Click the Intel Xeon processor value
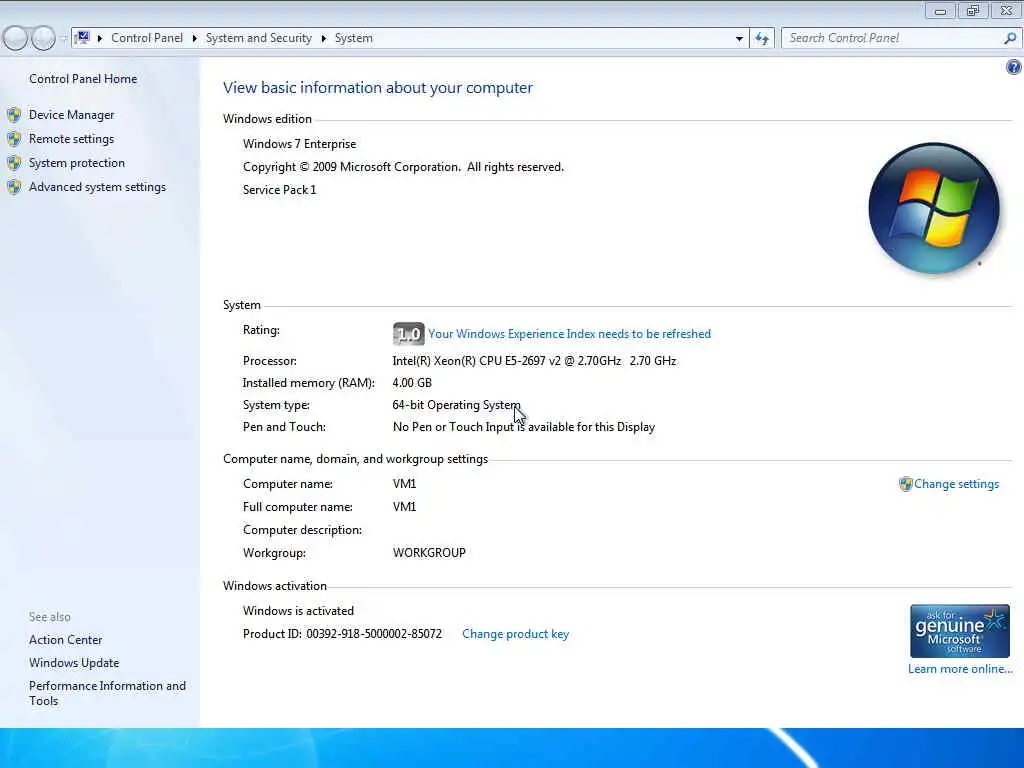Image resolution: width=1024 pixels, height=768 pixels. (x=534, y=361)
